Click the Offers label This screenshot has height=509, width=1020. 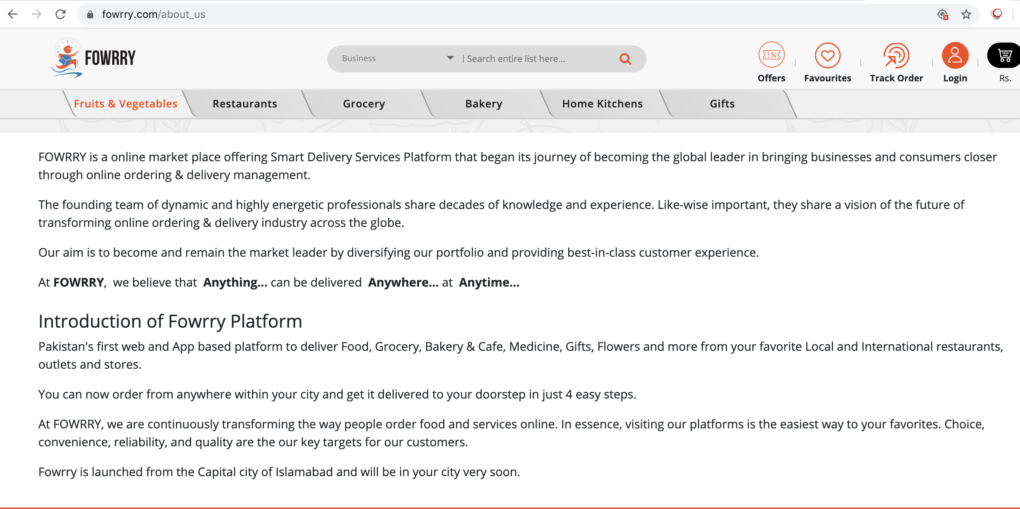pyautogui.click(x=772, y=78)
